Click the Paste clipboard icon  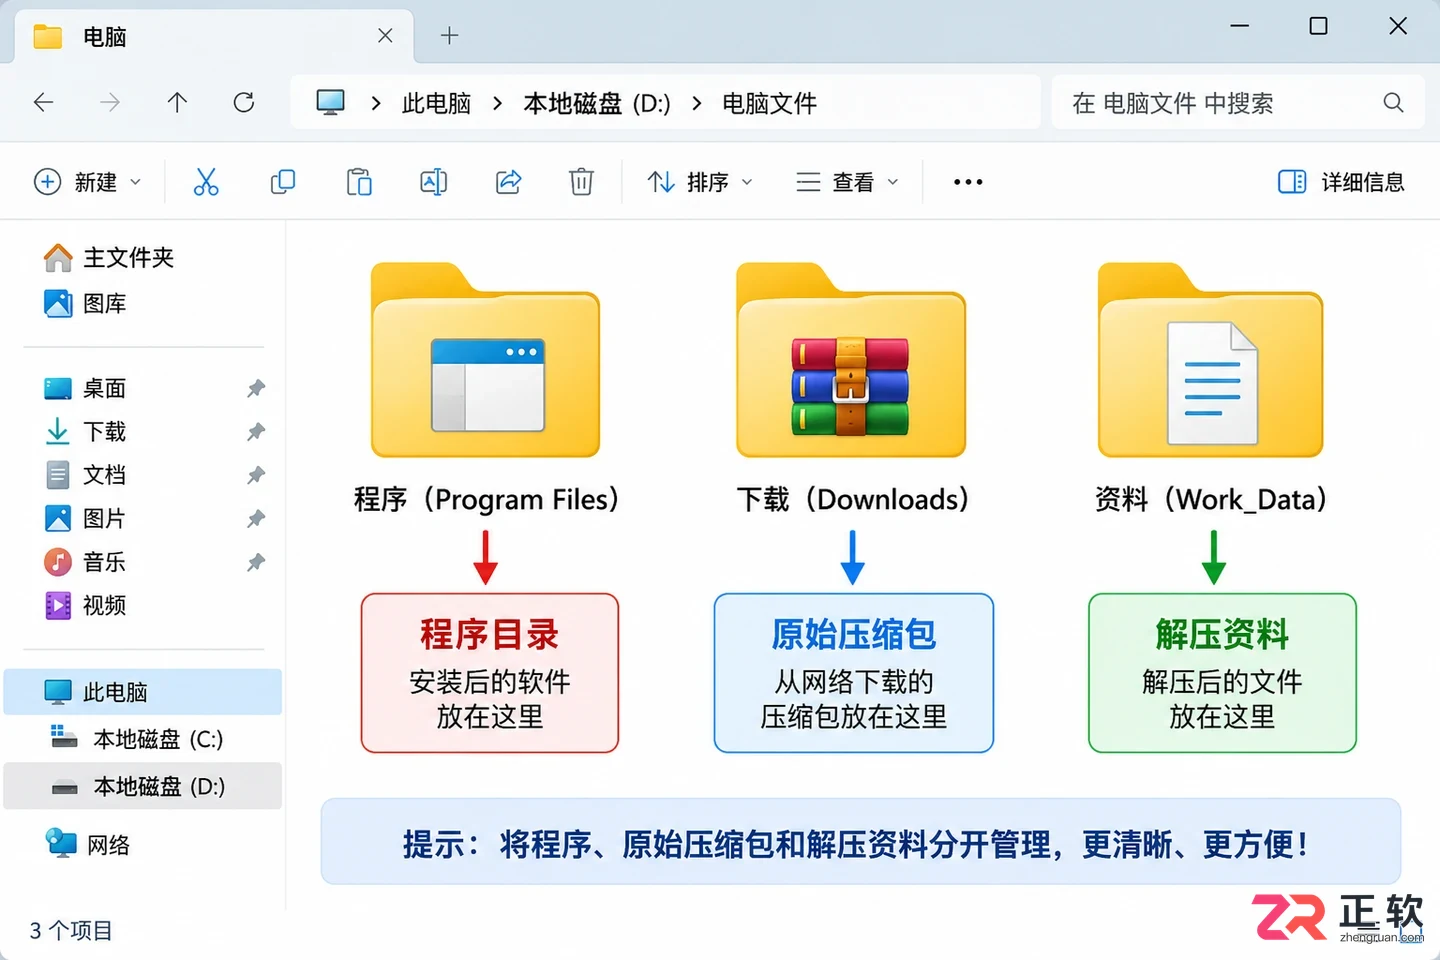[359, 182]
